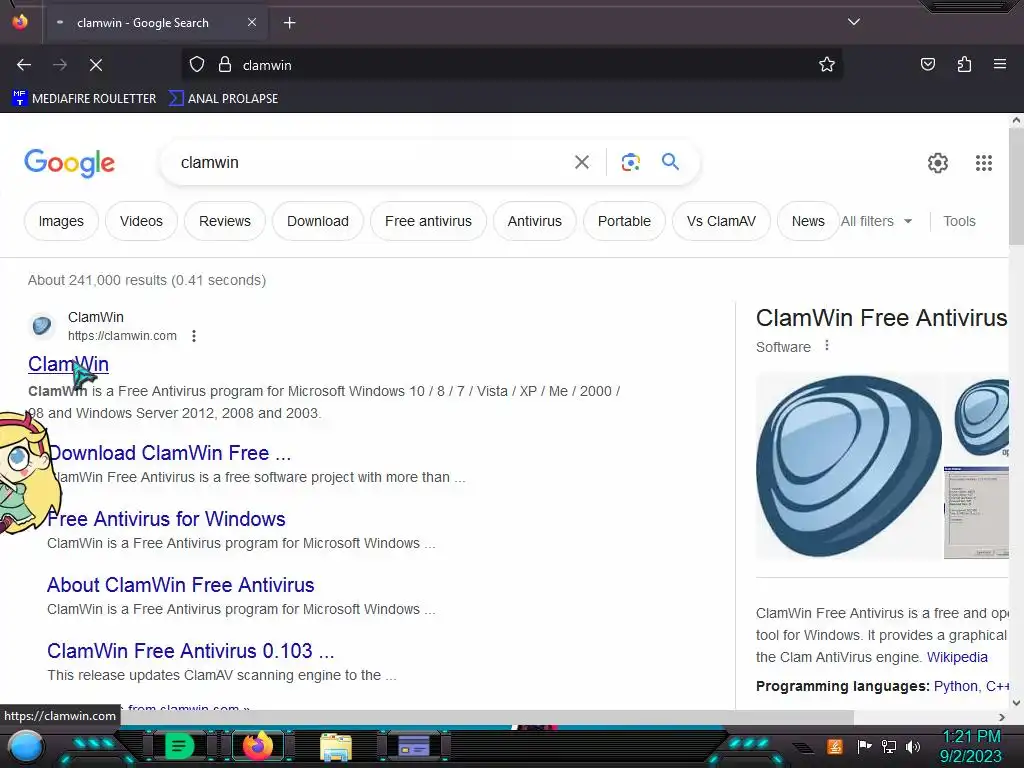Open the Google apps grid
Screen dimensions: 1024x768
click(x=984, y=163)
